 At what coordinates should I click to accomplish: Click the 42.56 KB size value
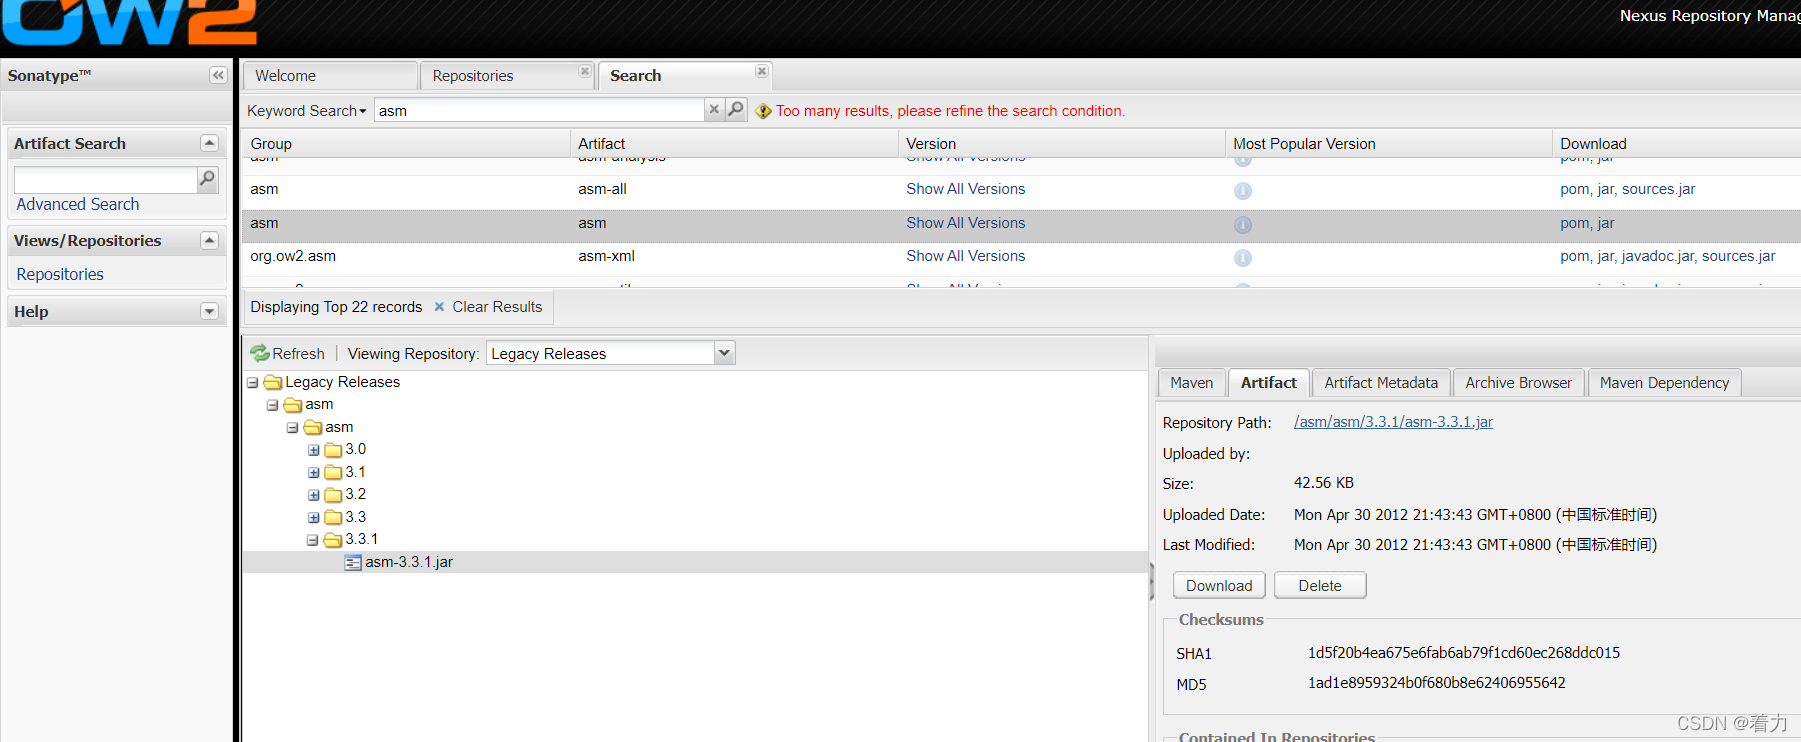pos(1324,483)
